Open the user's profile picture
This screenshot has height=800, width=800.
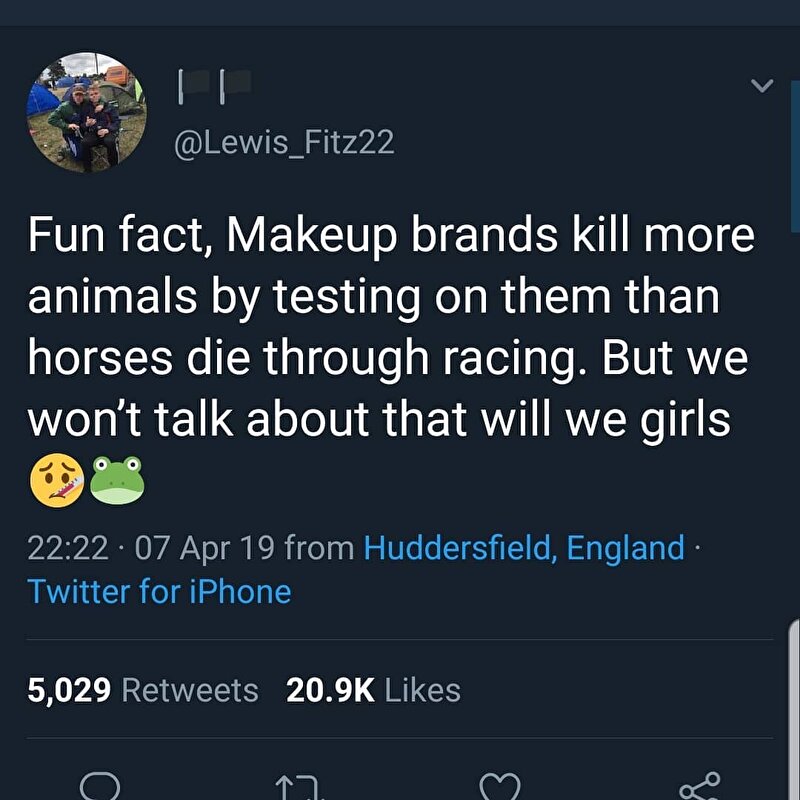pos(86,113)
